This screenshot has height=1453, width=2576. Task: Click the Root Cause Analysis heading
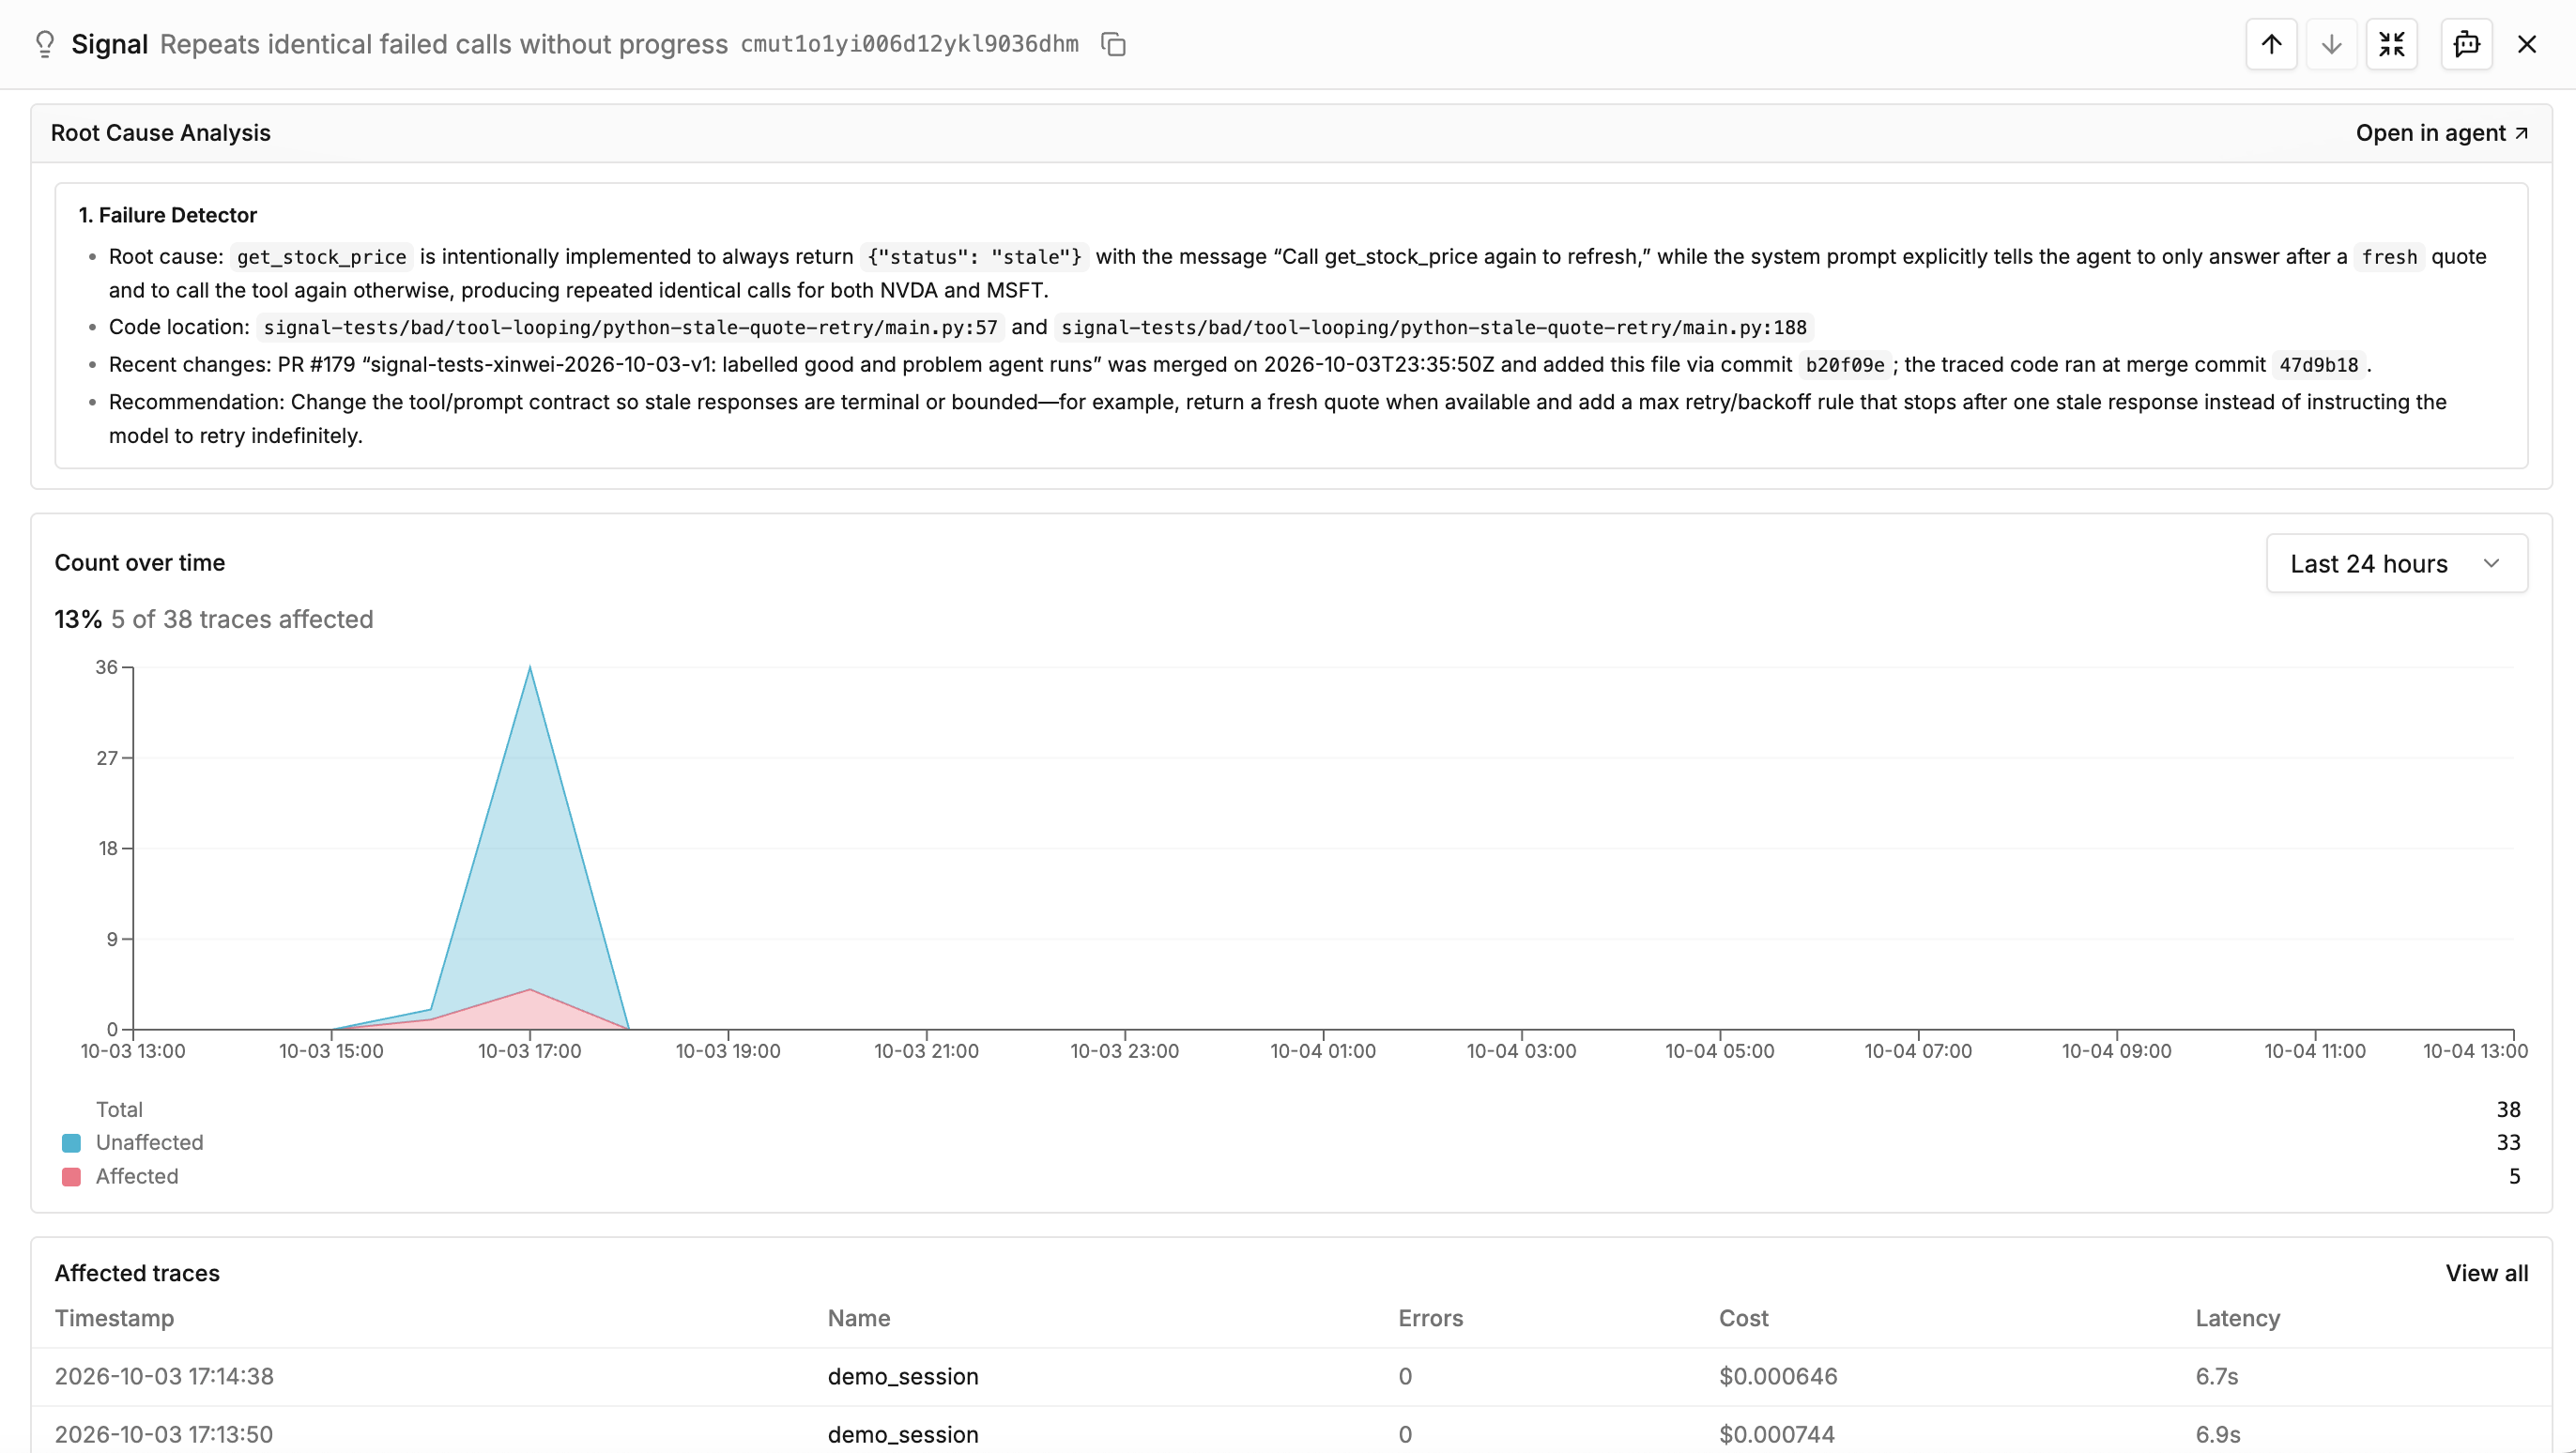[160, 133]
